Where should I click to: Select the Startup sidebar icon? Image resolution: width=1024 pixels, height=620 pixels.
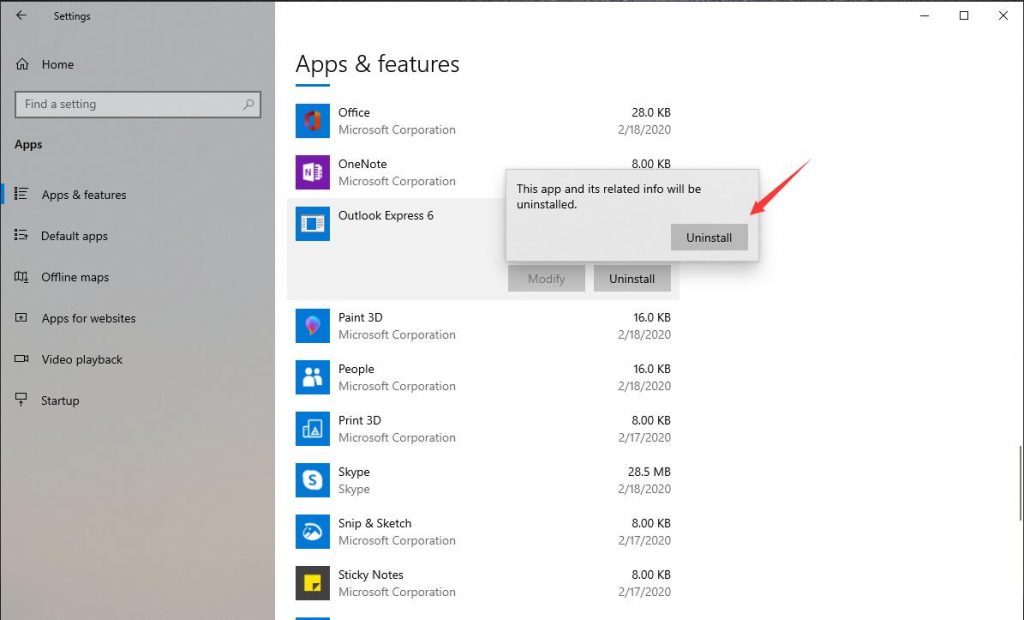[x=21, y=400]
